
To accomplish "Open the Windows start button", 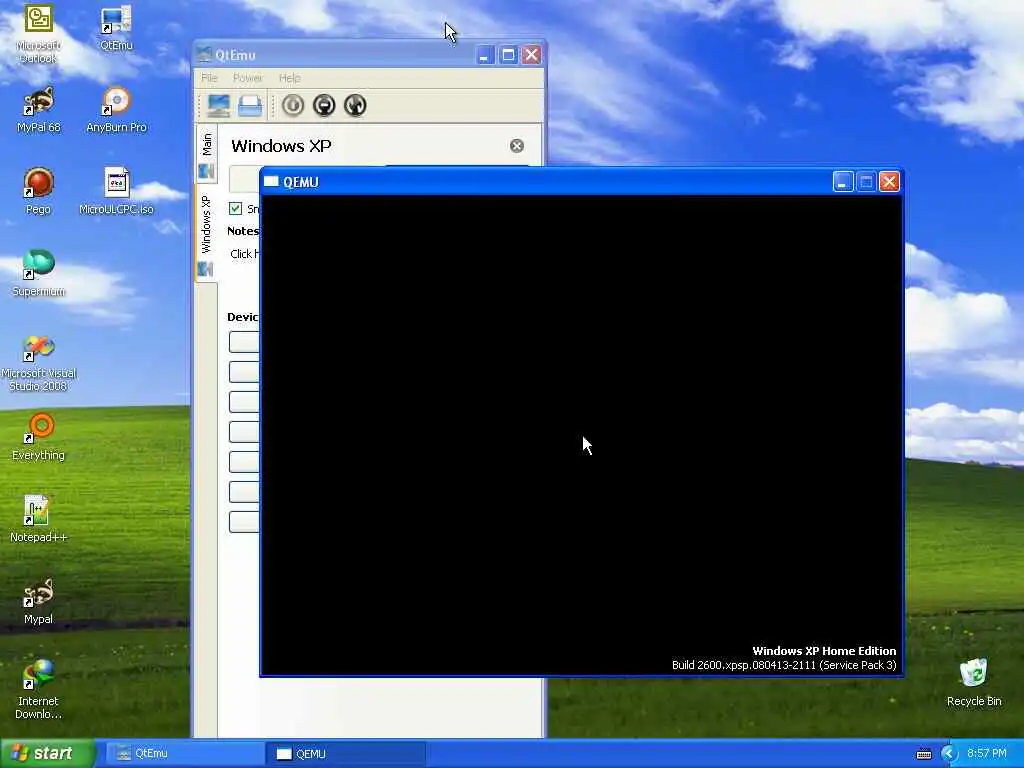I will coord(48,753).
